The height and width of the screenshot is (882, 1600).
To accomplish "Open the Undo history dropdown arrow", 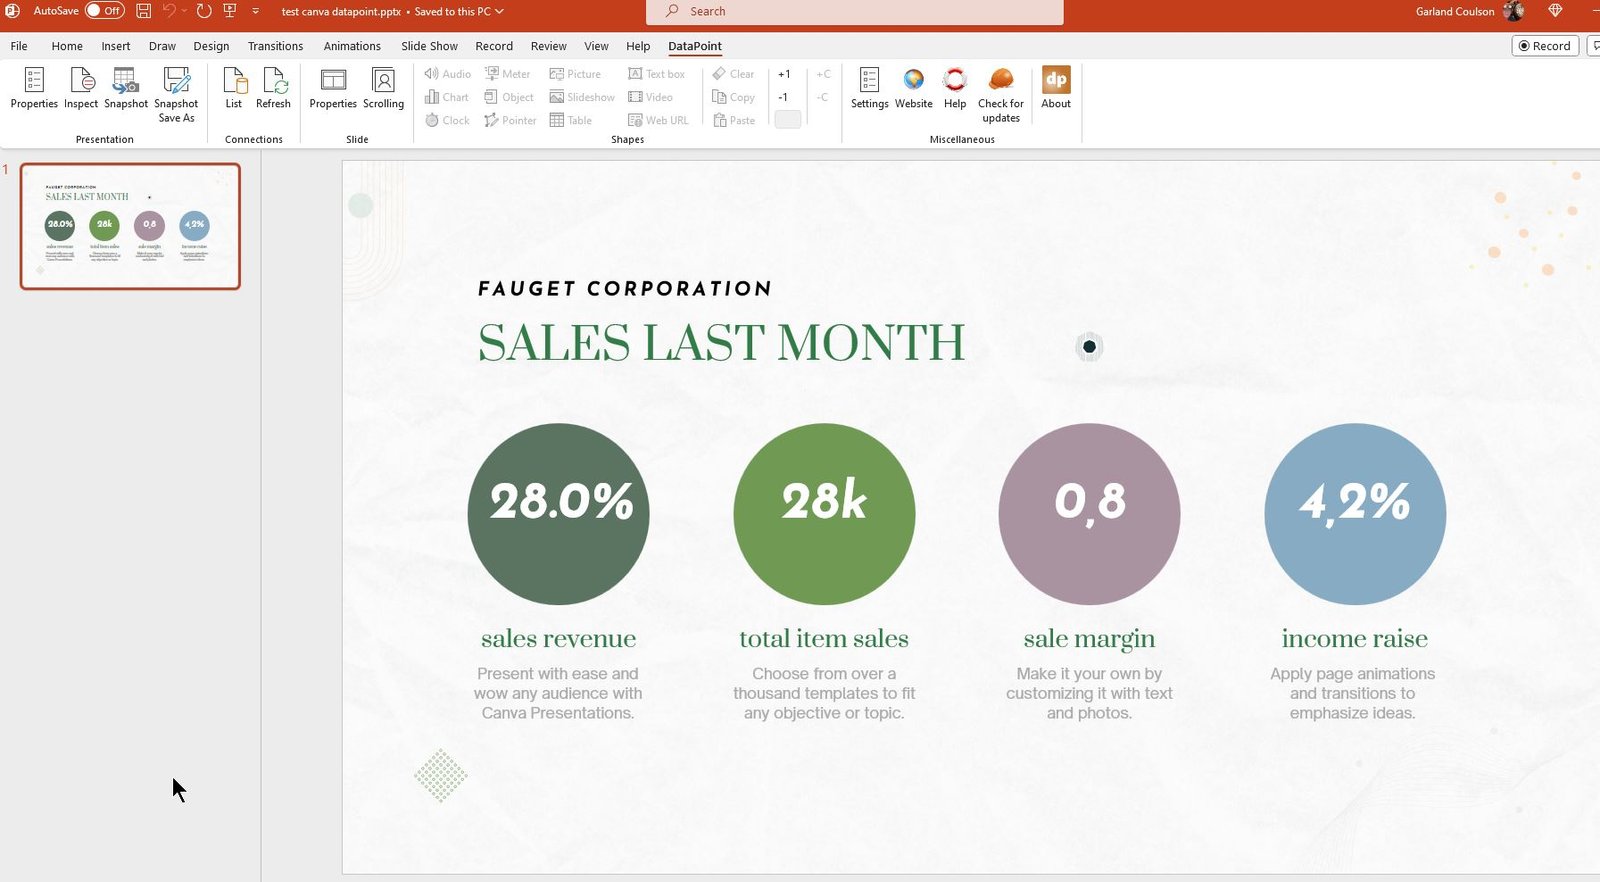I will [185, 11].
